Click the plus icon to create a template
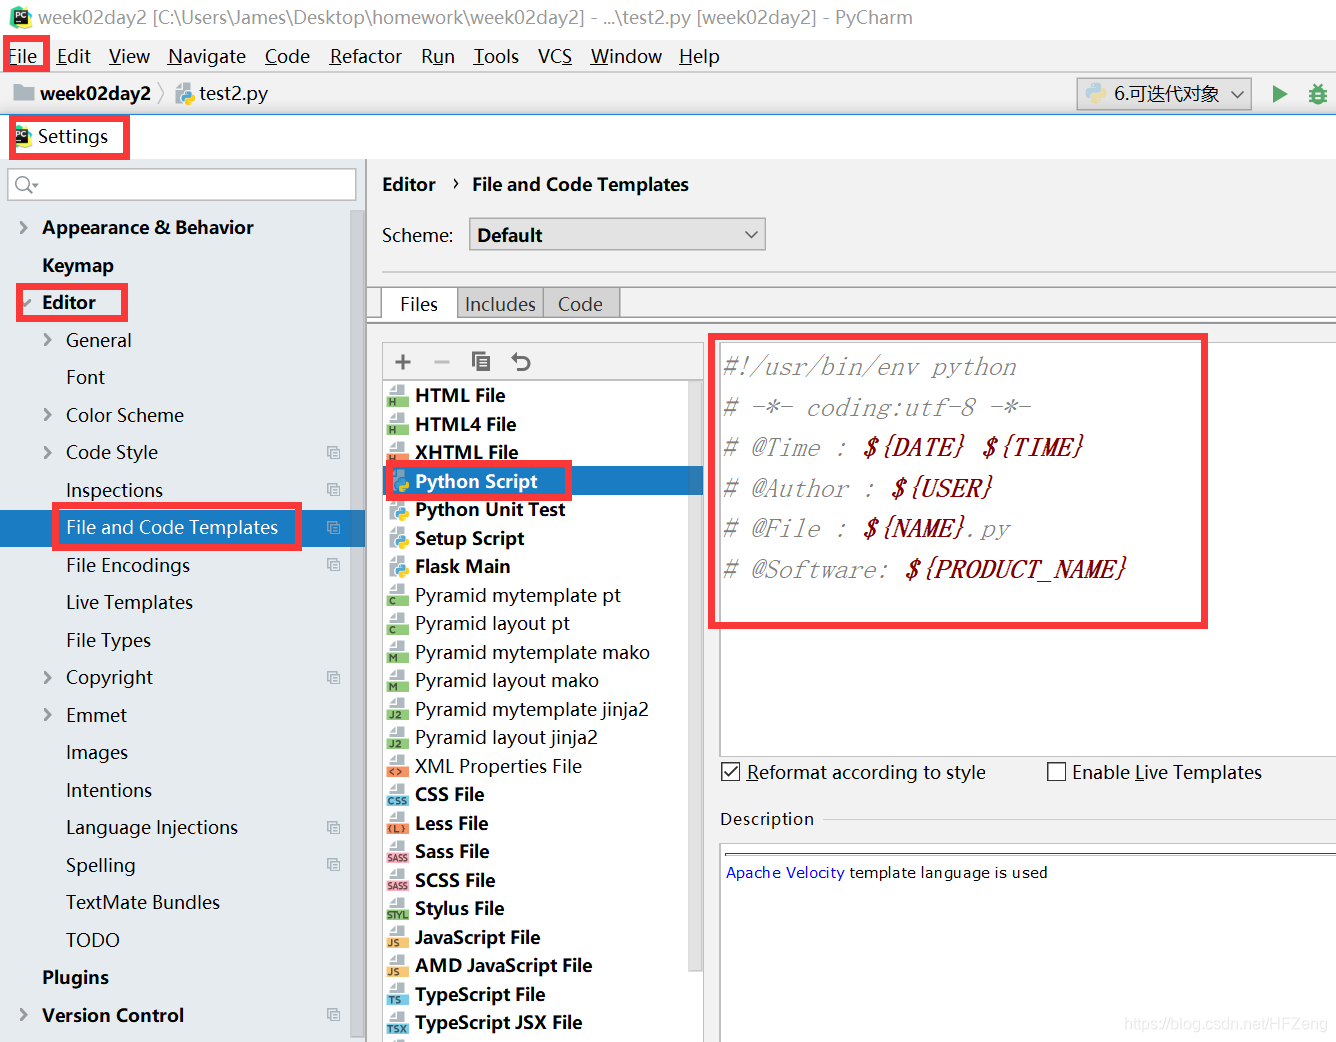Screen dimensions: 1336x1042 (403, 362)
